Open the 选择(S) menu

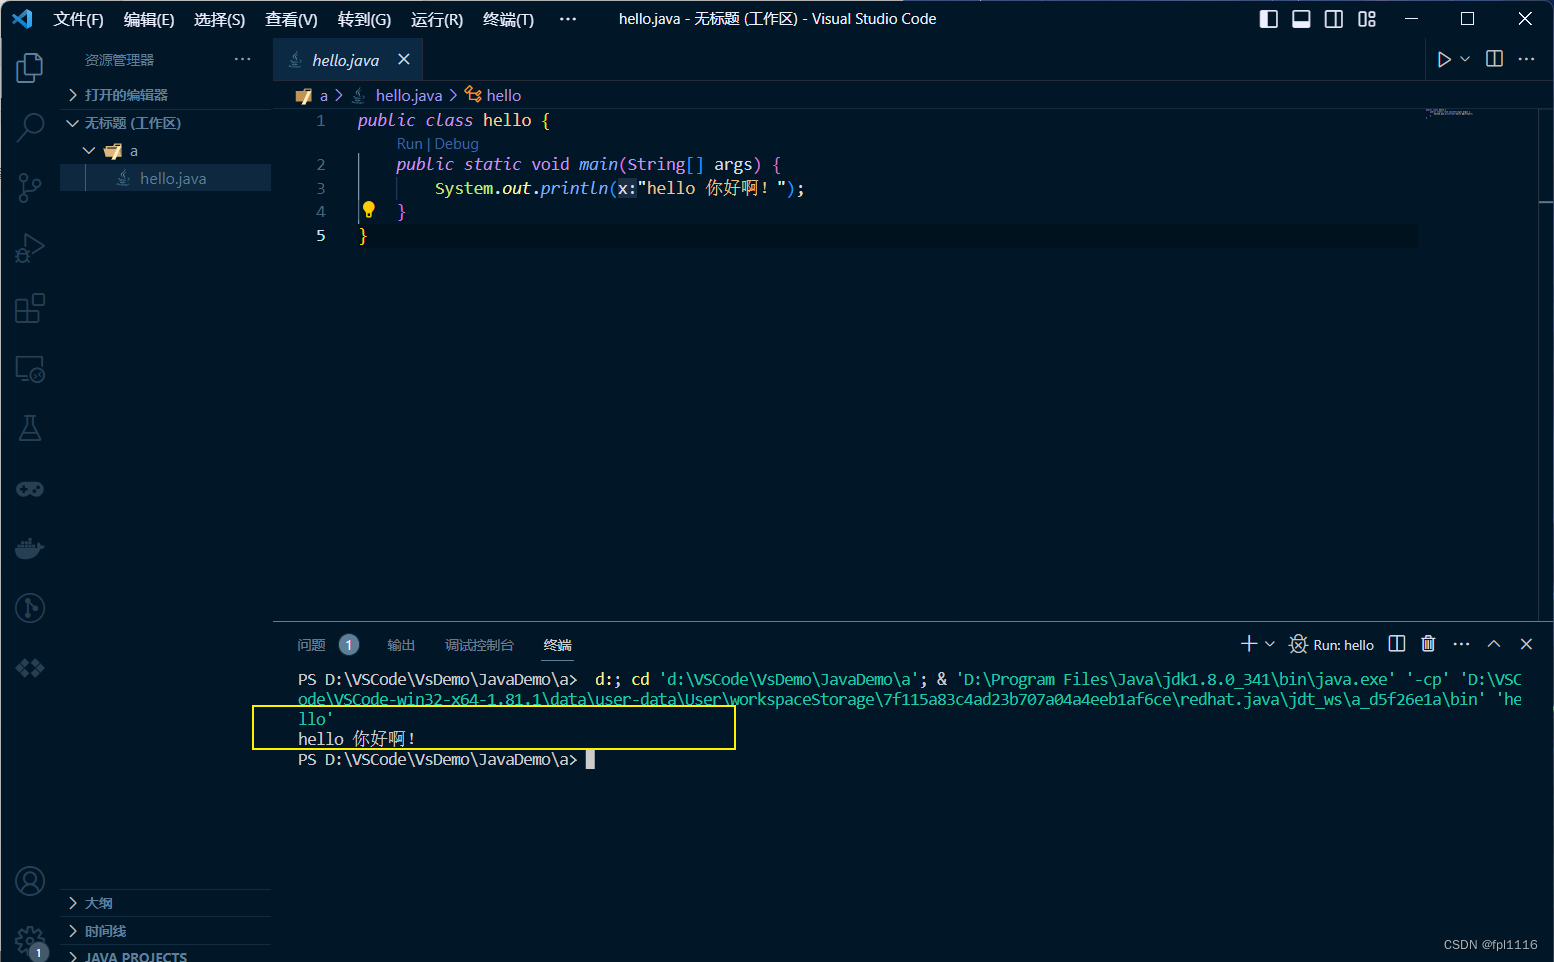[219, 19]
